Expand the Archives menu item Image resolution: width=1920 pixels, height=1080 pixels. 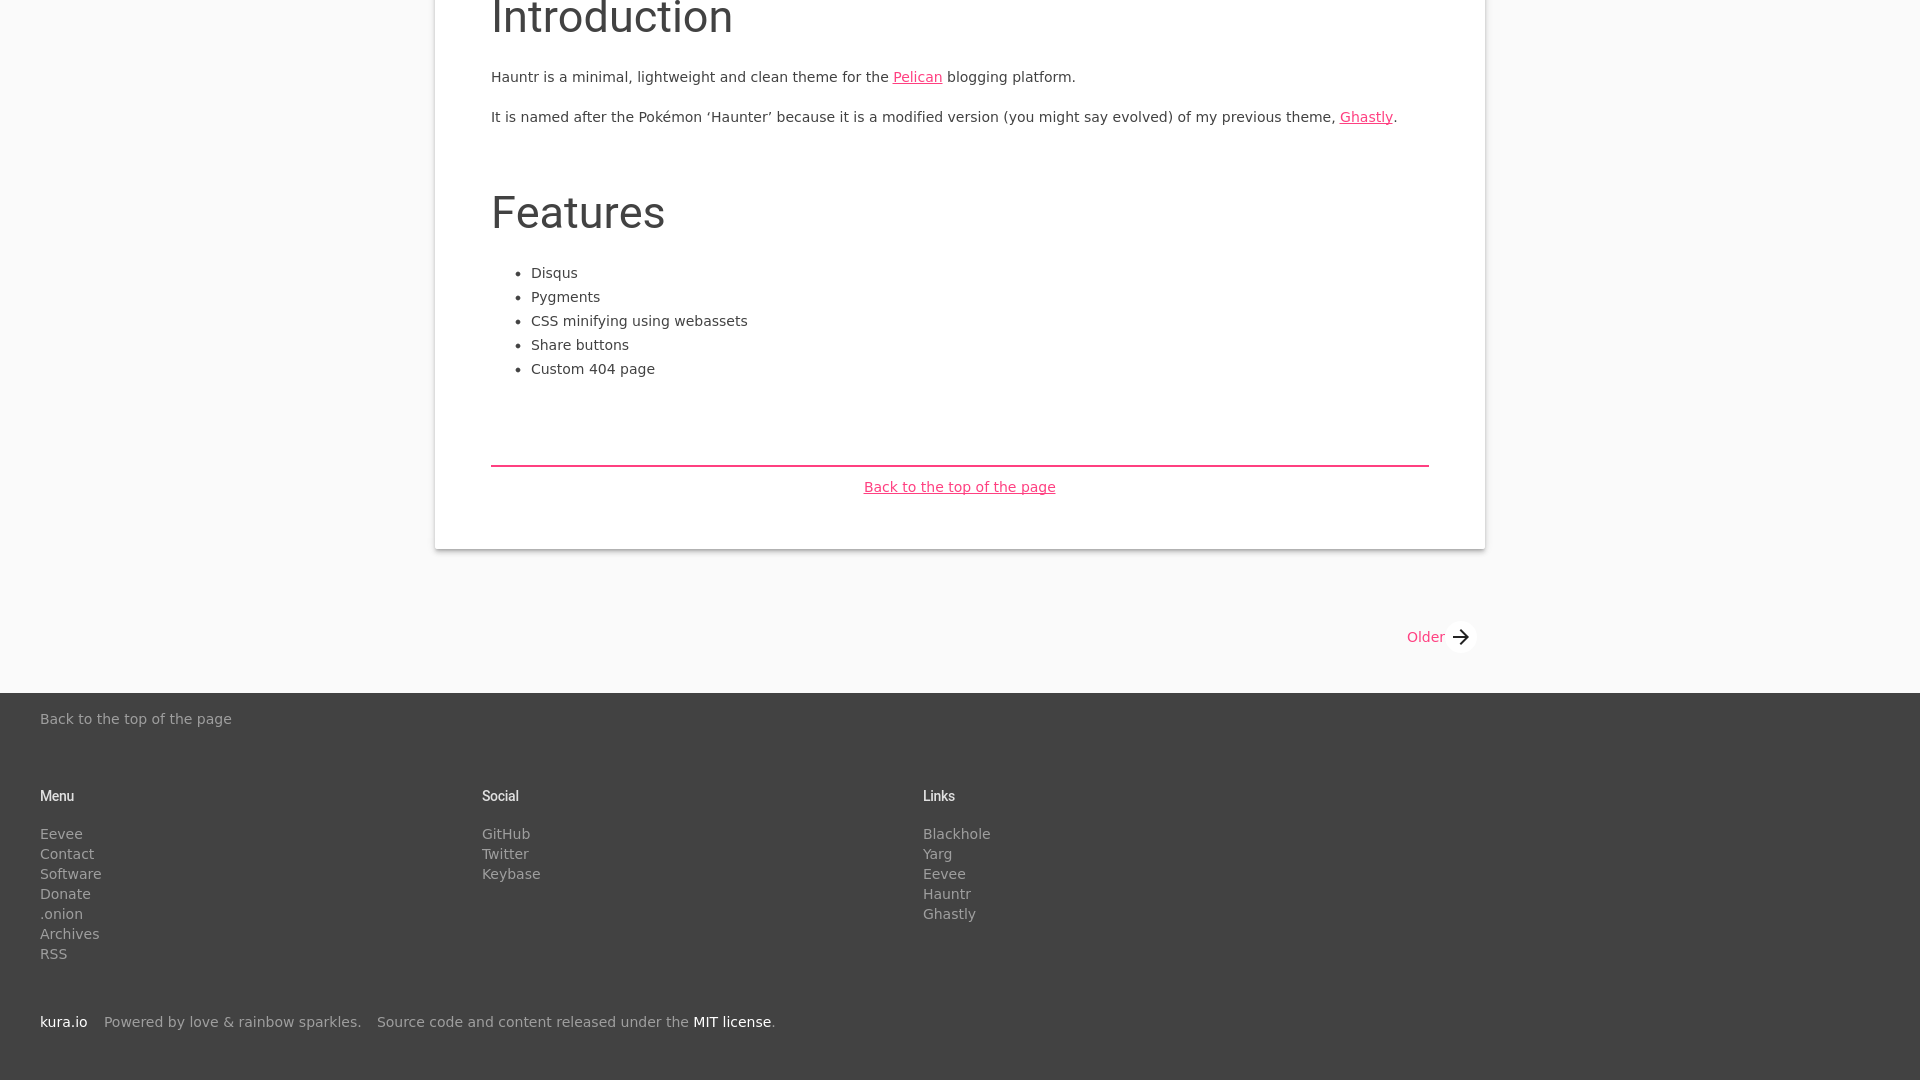coord(69,934)
